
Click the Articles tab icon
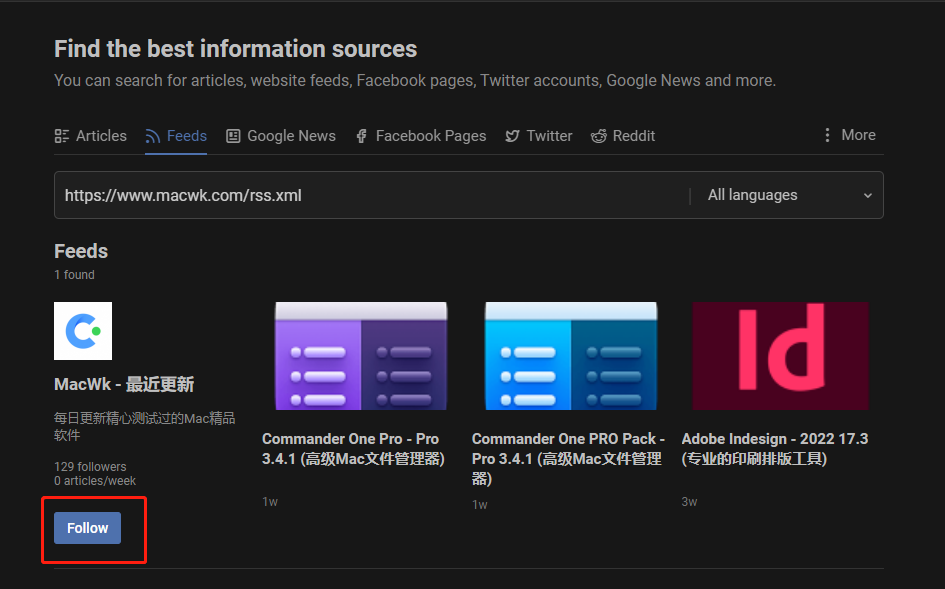click(62, 136)
